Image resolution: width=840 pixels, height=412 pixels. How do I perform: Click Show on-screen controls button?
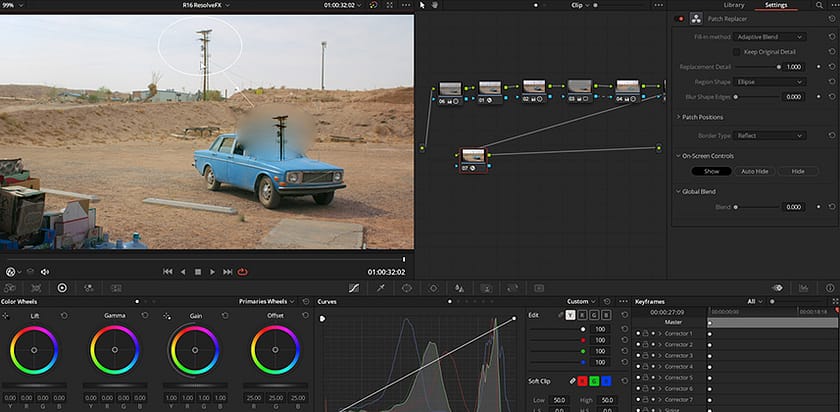click(711, 171)
